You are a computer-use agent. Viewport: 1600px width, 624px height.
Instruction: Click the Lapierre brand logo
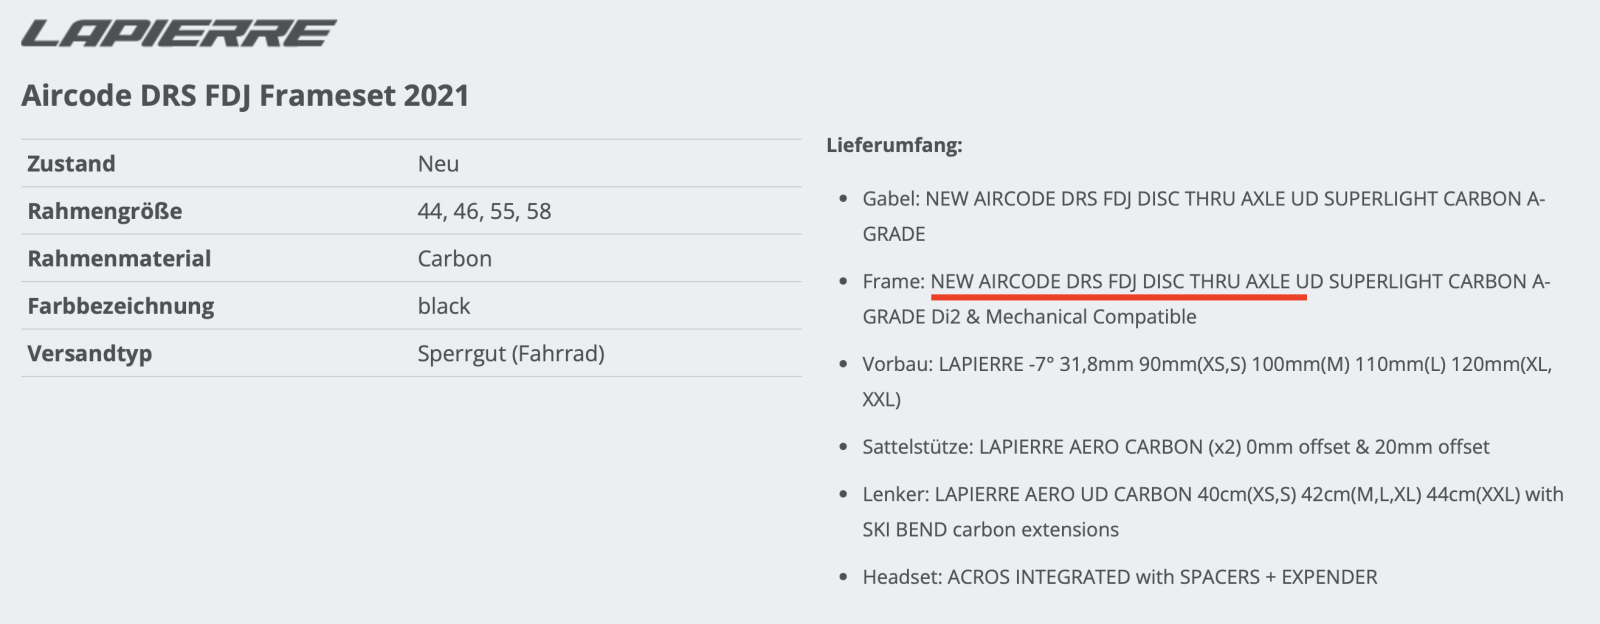[178, 33]
